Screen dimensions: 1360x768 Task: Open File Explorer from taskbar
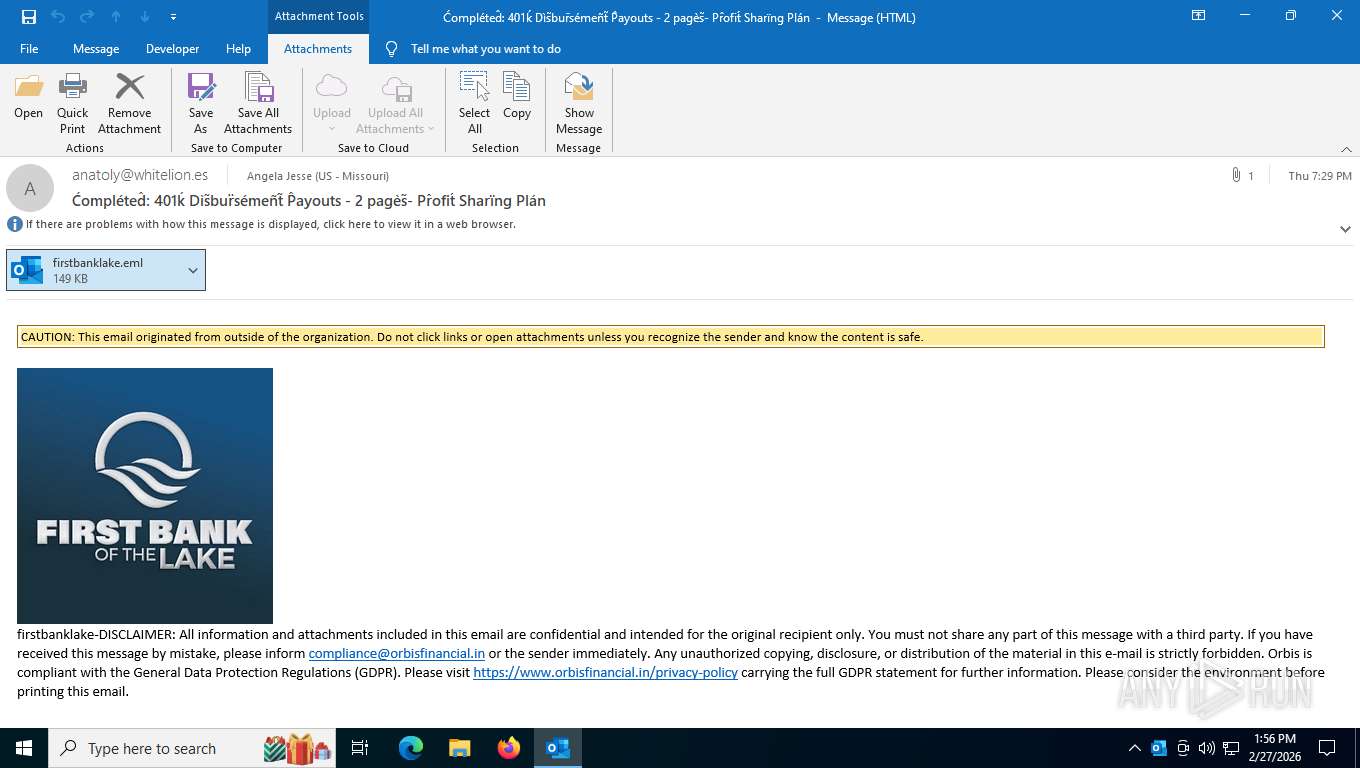(459, 748)
